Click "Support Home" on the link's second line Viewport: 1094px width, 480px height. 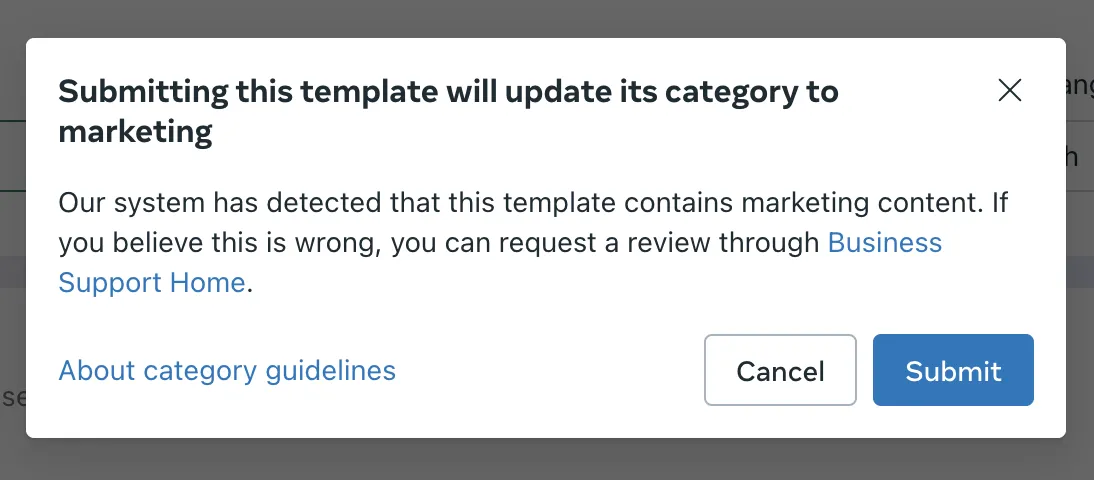(x=151, y=283)
